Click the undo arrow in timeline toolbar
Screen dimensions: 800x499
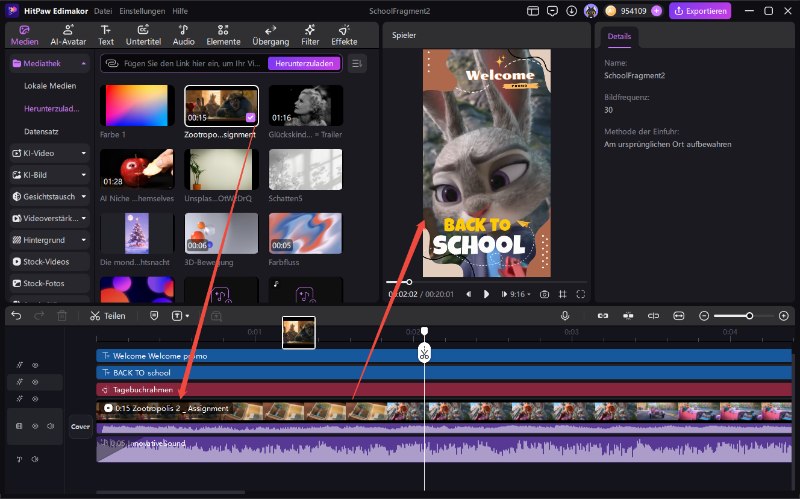coord(16,315)
